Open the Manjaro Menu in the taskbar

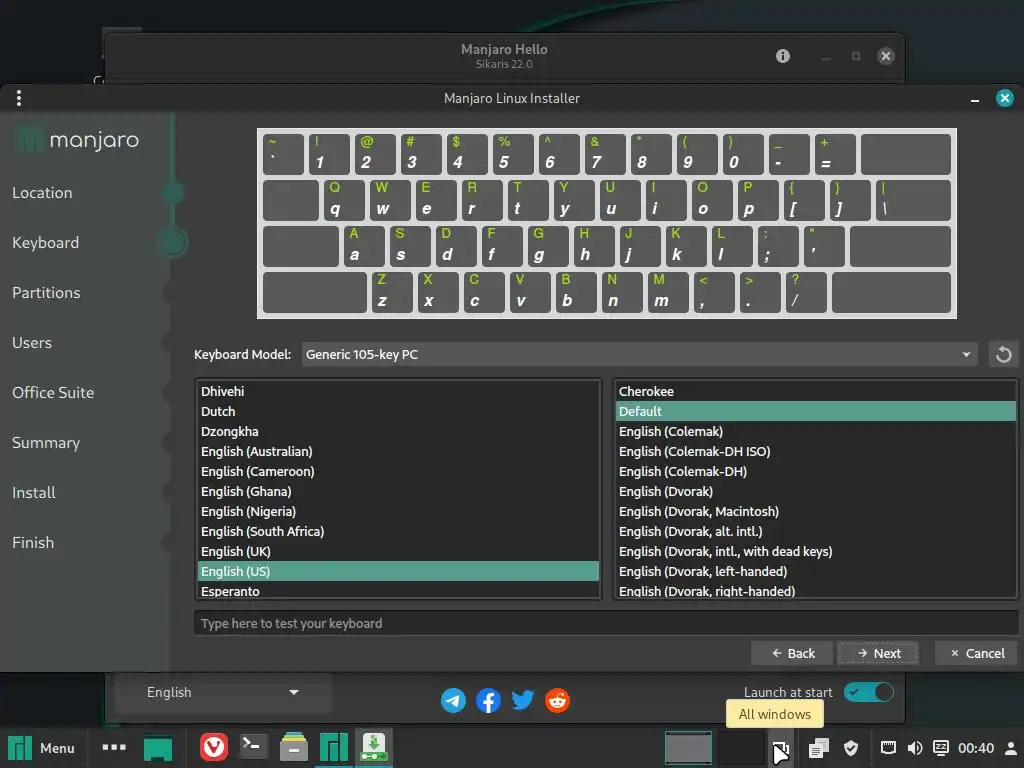point(42,748)
